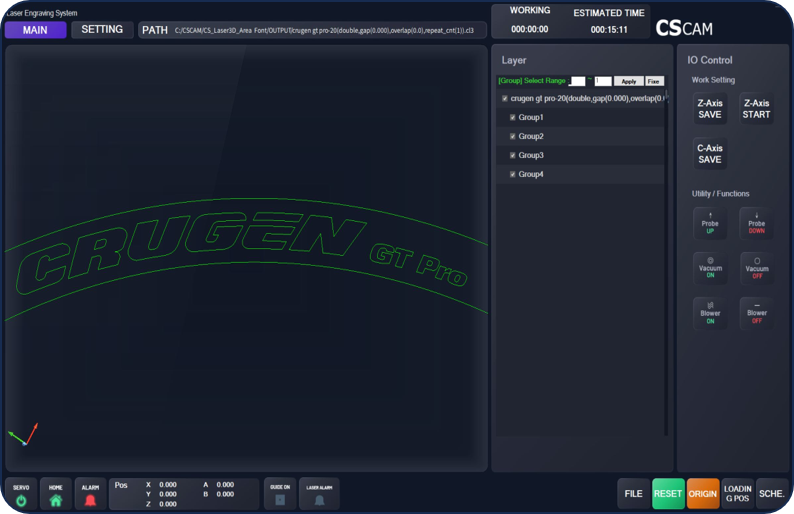Turn Blower OFF
This screenshot has height=514, width=794.
point(757,313)
